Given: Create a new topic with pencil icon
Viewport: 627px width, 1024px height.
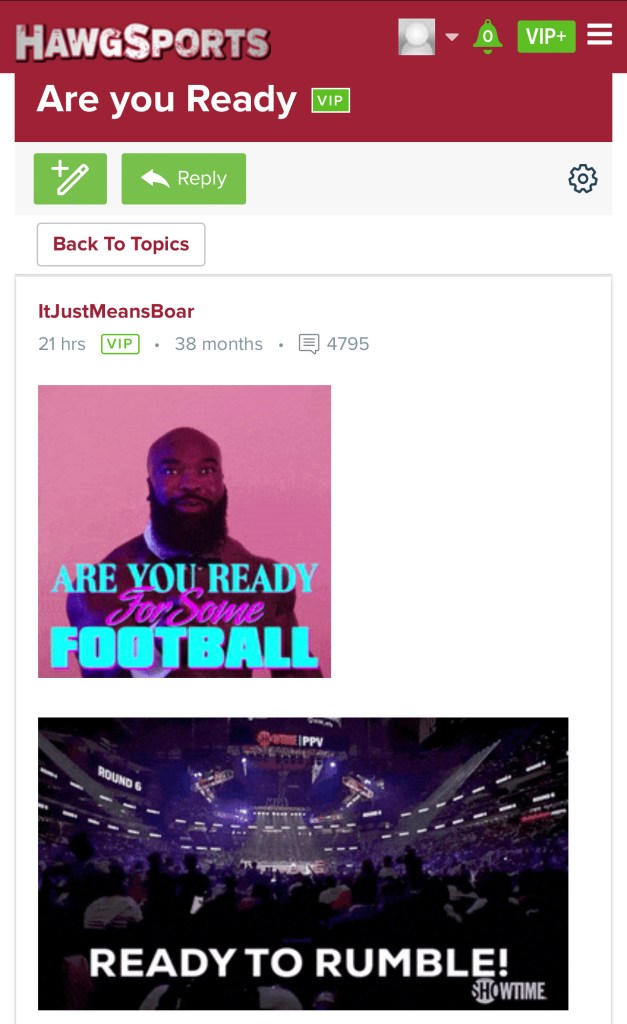Looking at the screenshot, I should [x=70, y=178].
